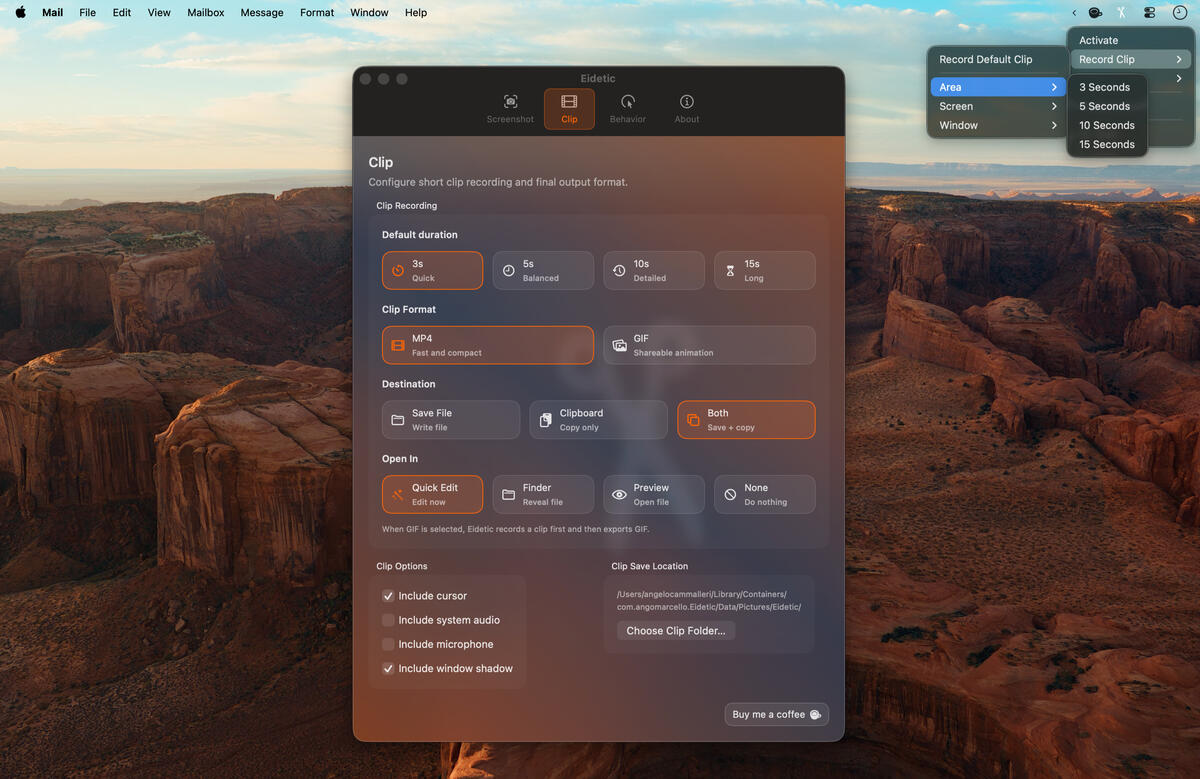Enable Include system audio
The image size is (1200, 779).
[x=388, y=620]
